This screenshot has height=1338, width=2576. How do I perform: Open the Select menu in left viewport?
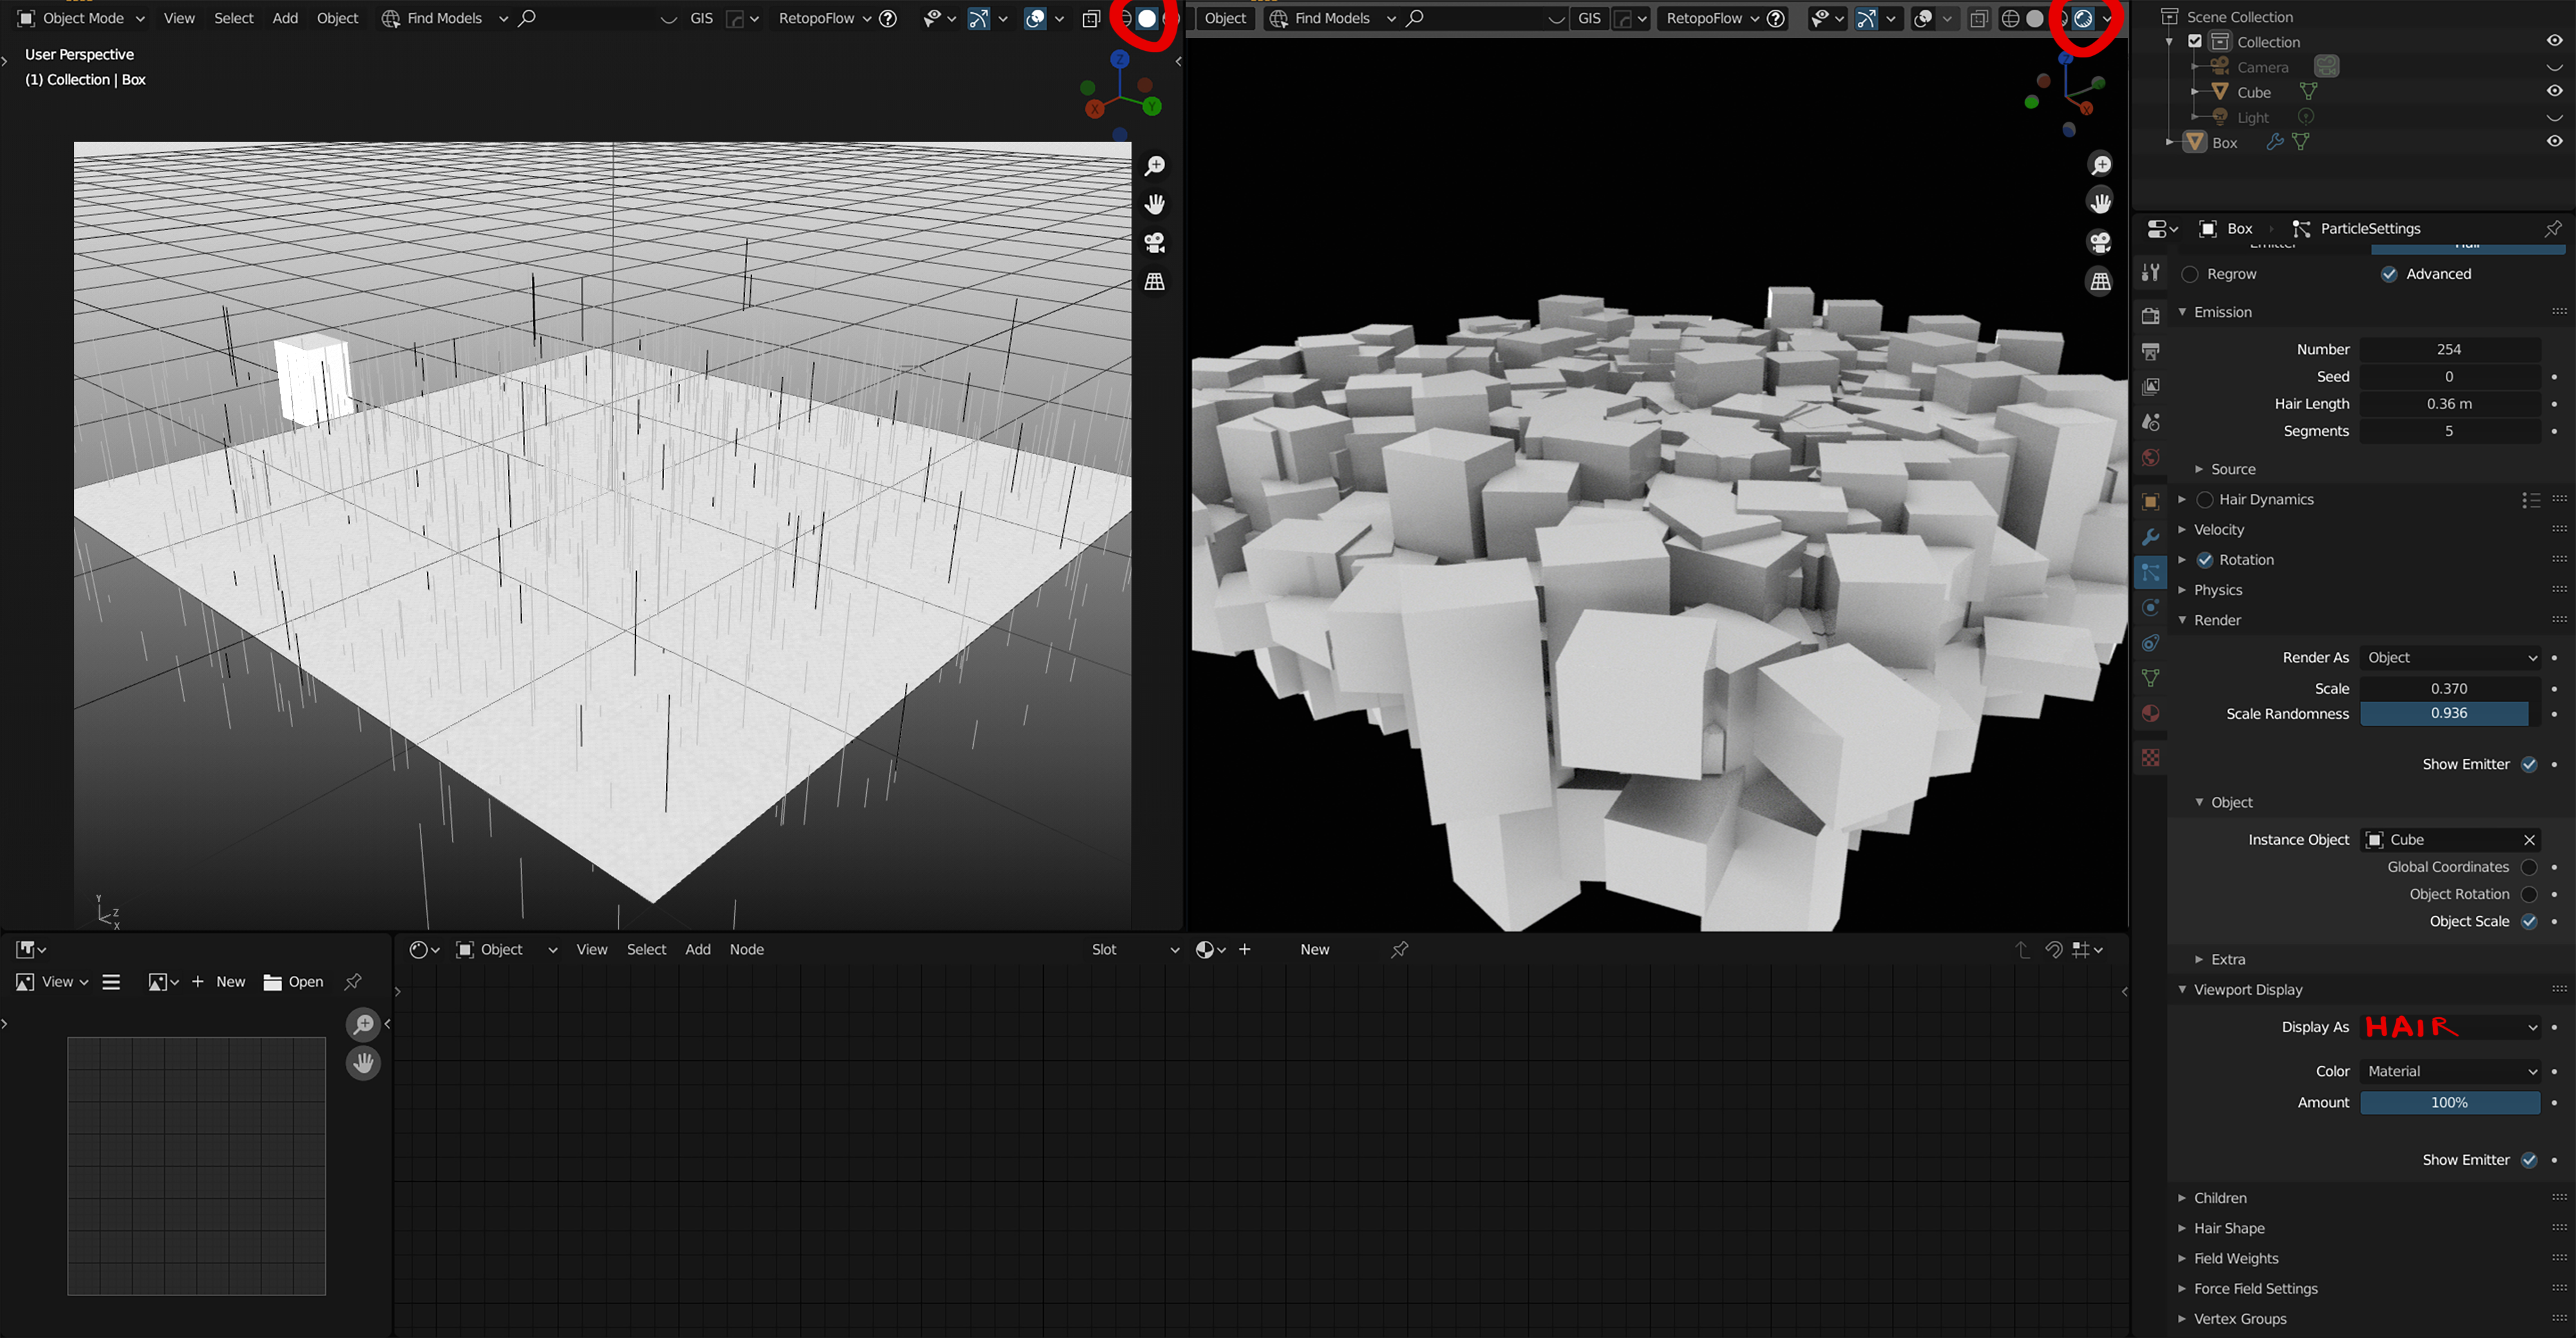[x=234, y=18]
